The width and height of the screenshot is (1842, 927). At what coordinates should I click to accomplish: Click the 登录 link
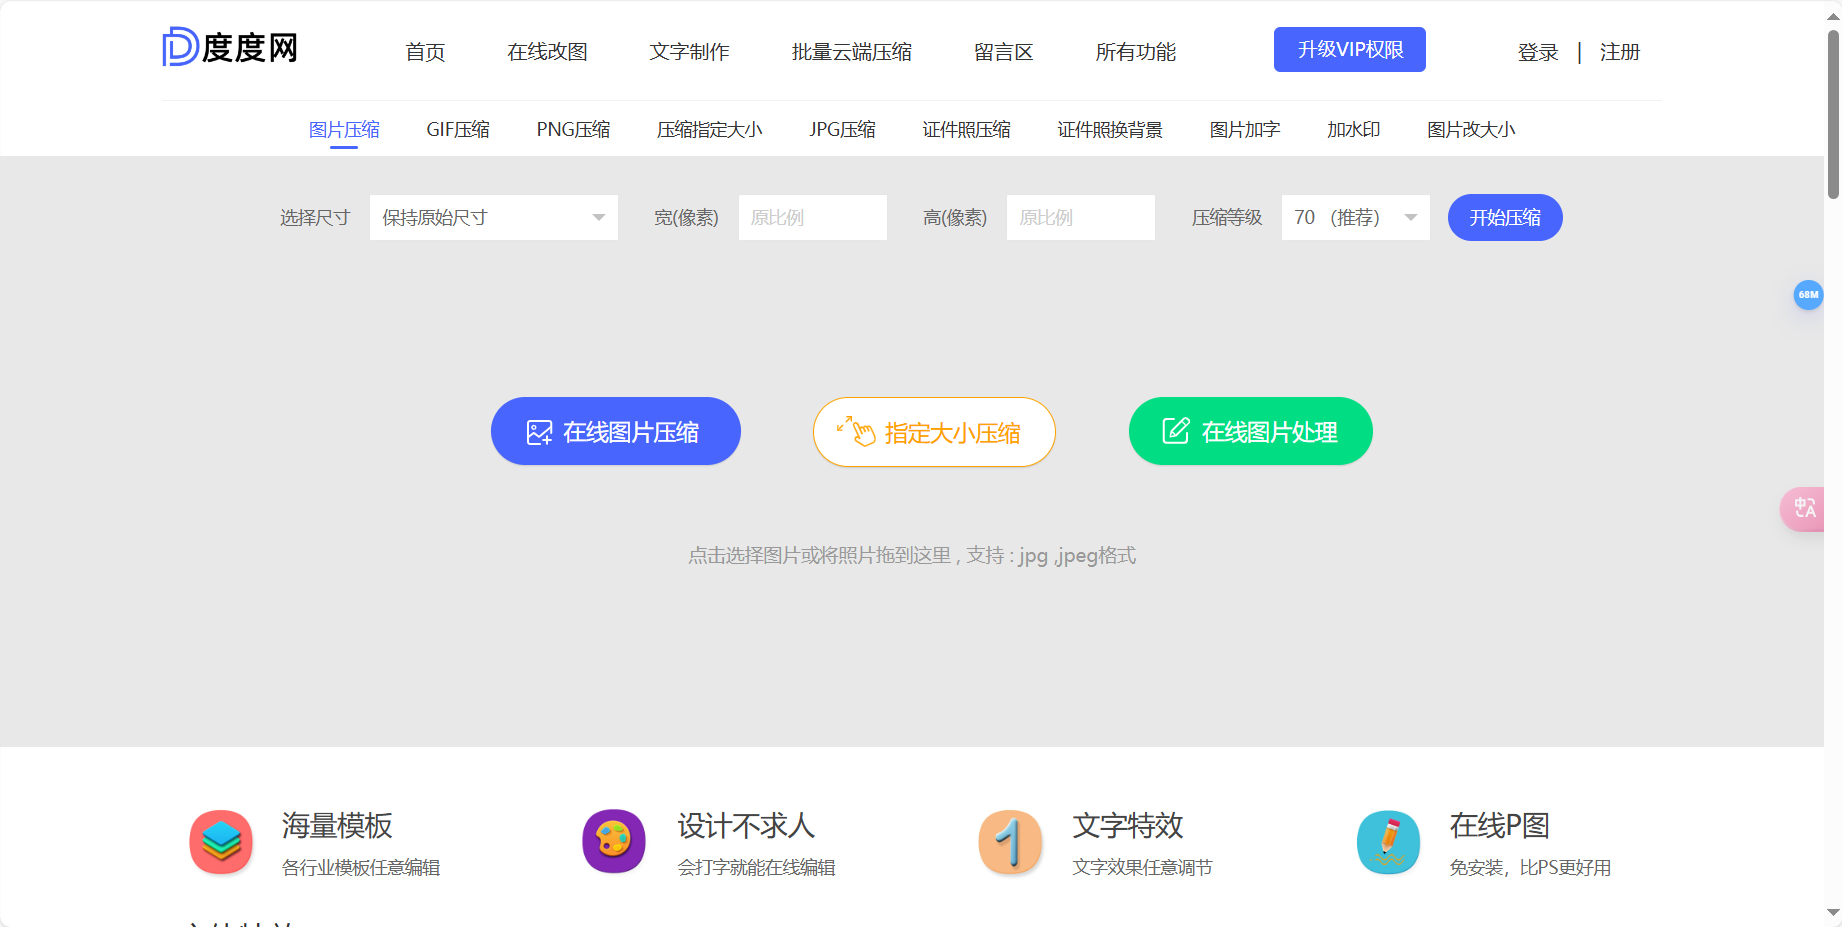(x=1537, y=52)
